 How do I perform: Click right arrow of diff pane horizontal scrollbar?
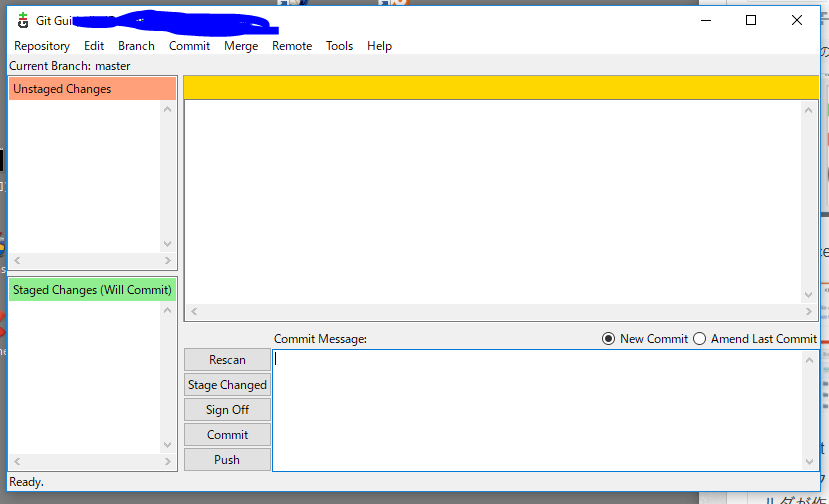point(808,311)
